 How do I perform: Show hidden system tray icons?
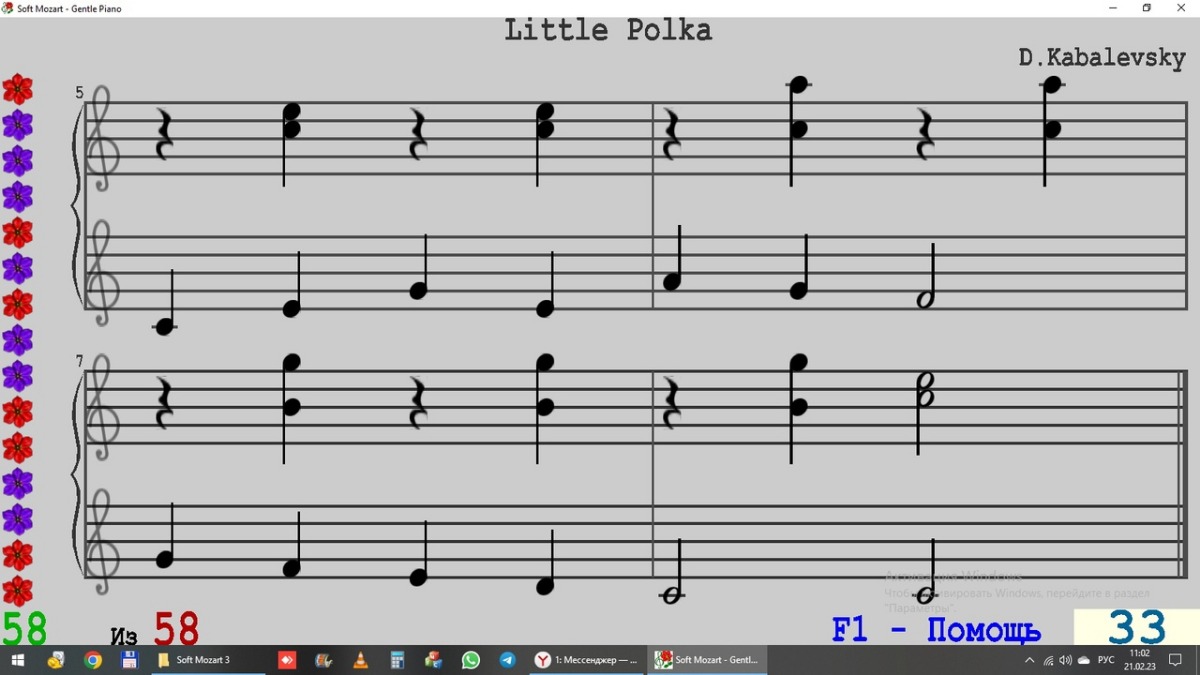(x=1030, y=660)
